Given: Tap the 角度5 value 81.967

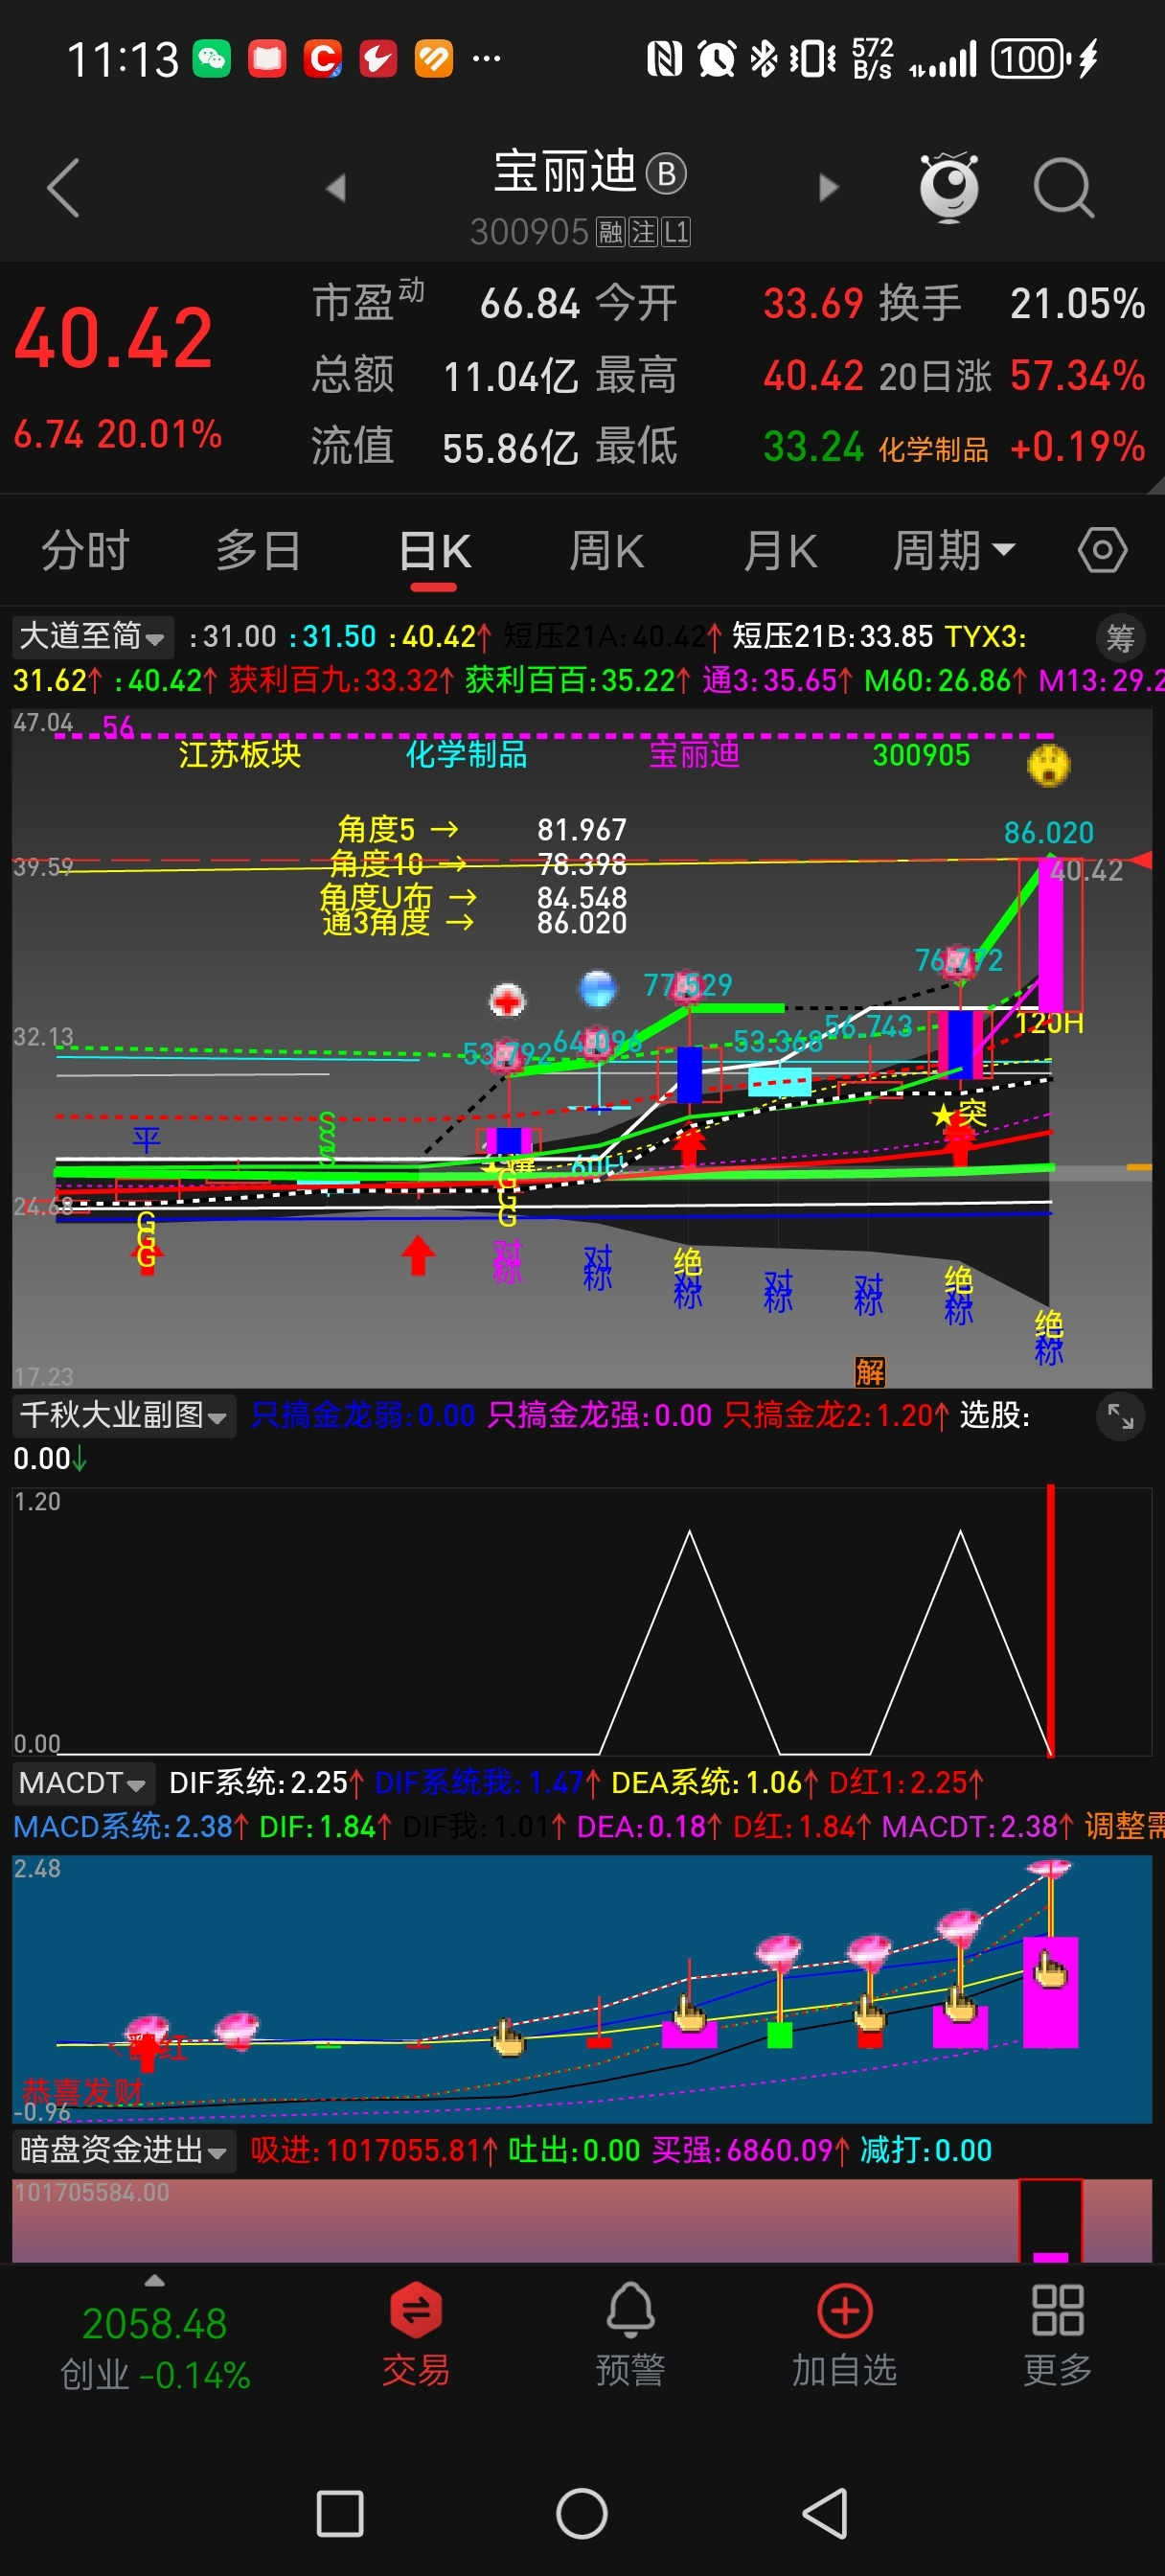Looking at the screenshot, I should 581,829.
